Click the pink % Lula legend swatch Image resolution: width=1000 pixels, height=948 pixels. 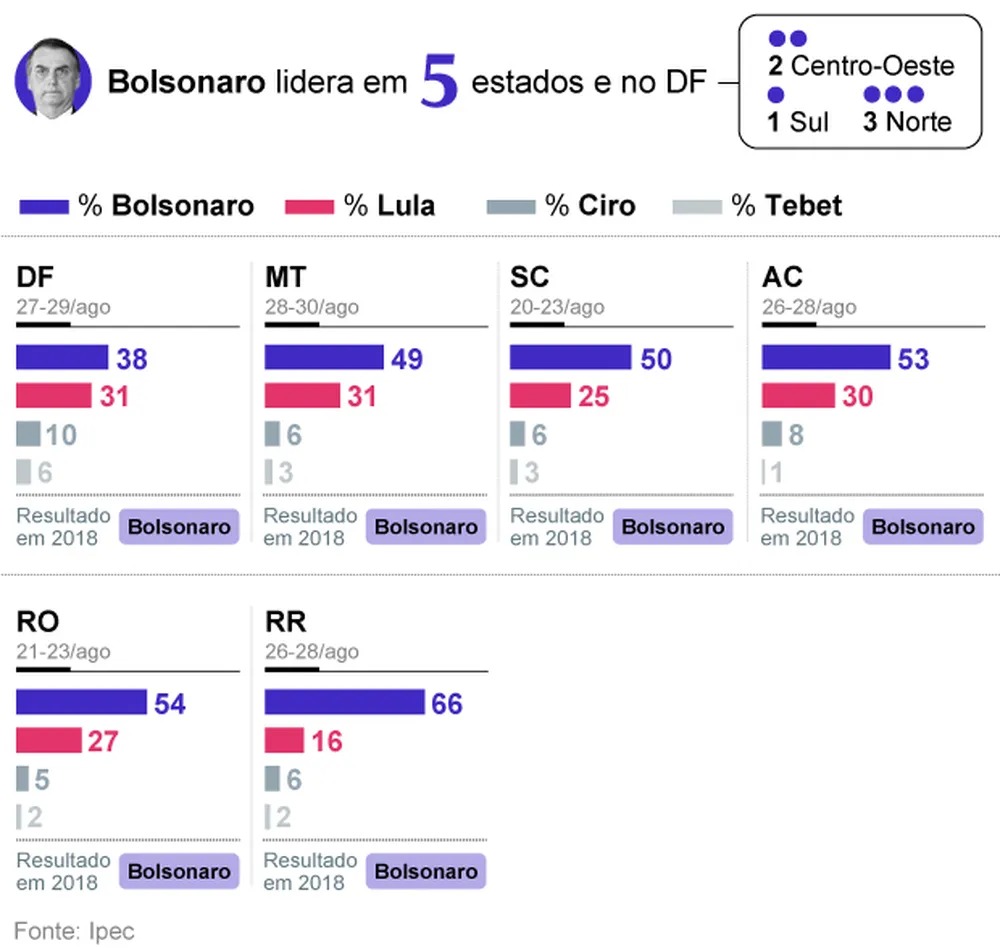(309, 207)
